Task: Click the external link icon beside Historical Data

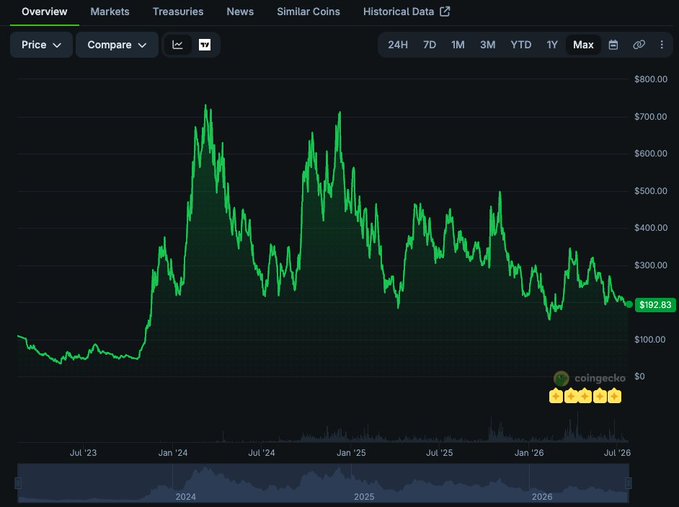Action: 445,11
